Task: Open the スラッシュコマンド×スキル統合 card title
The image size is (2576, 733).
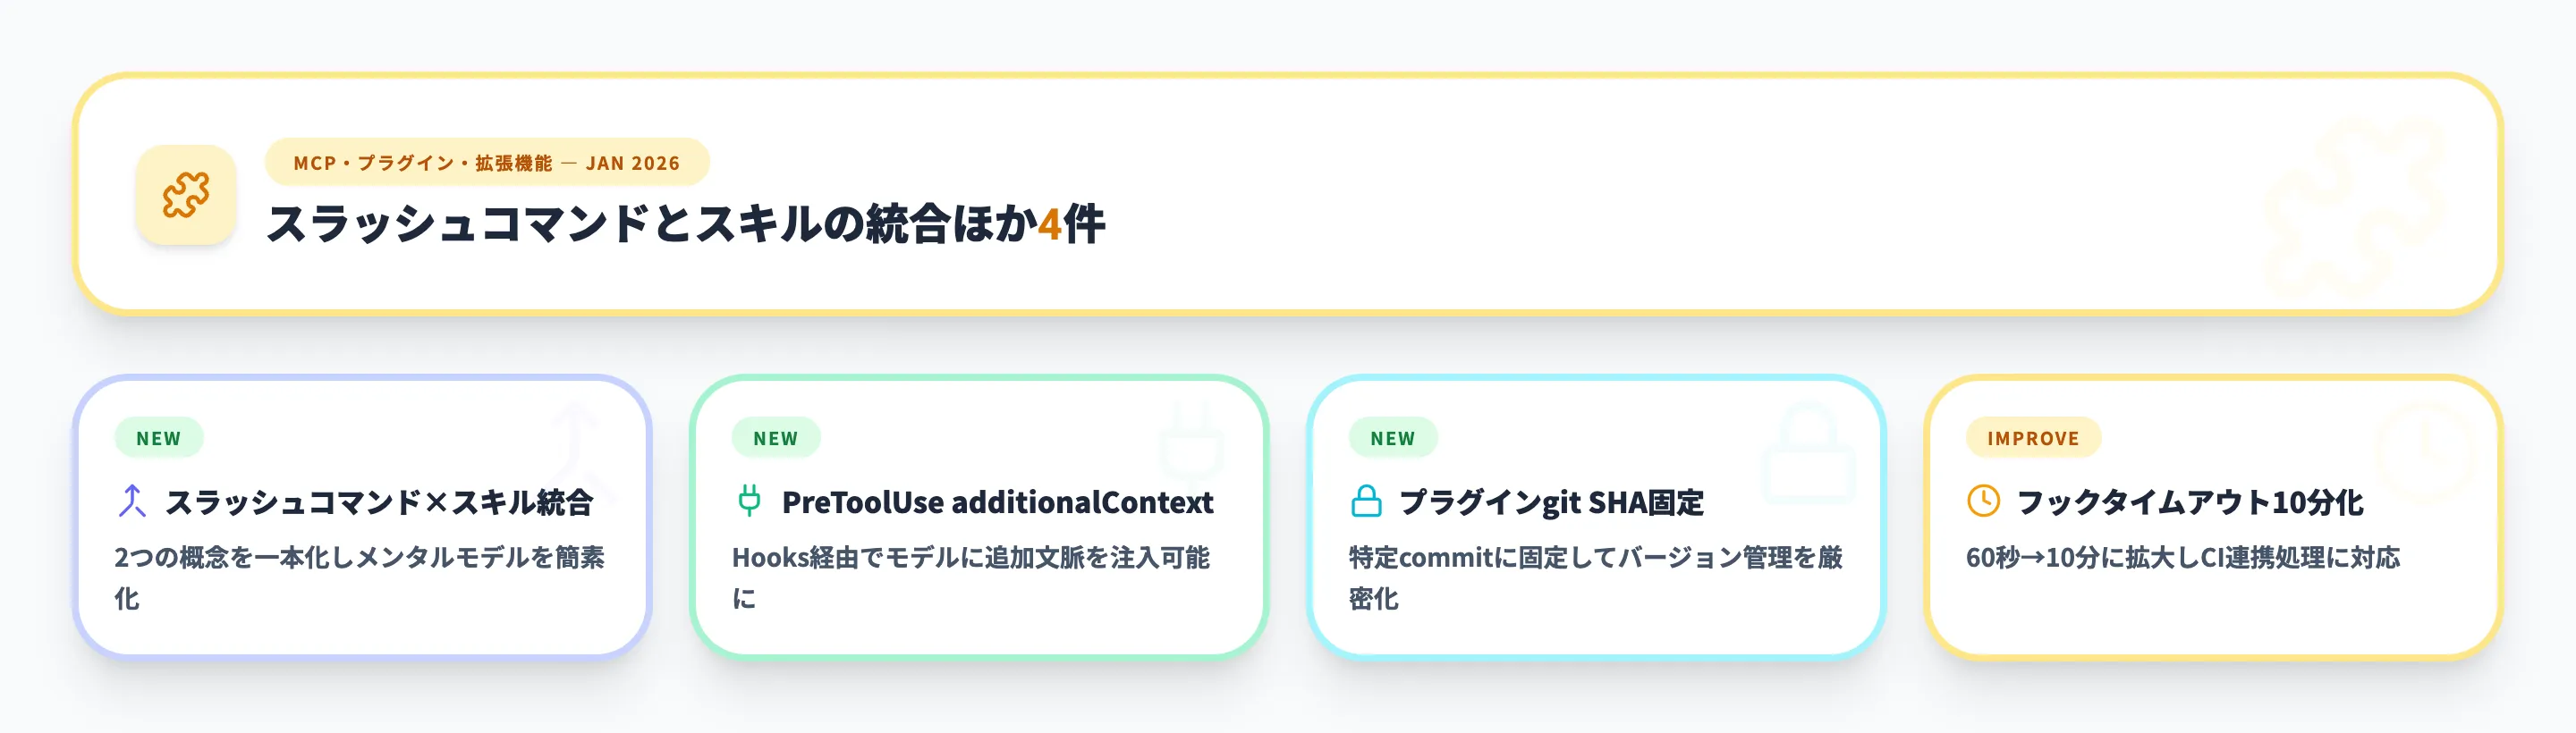Action: coord(379,502)
